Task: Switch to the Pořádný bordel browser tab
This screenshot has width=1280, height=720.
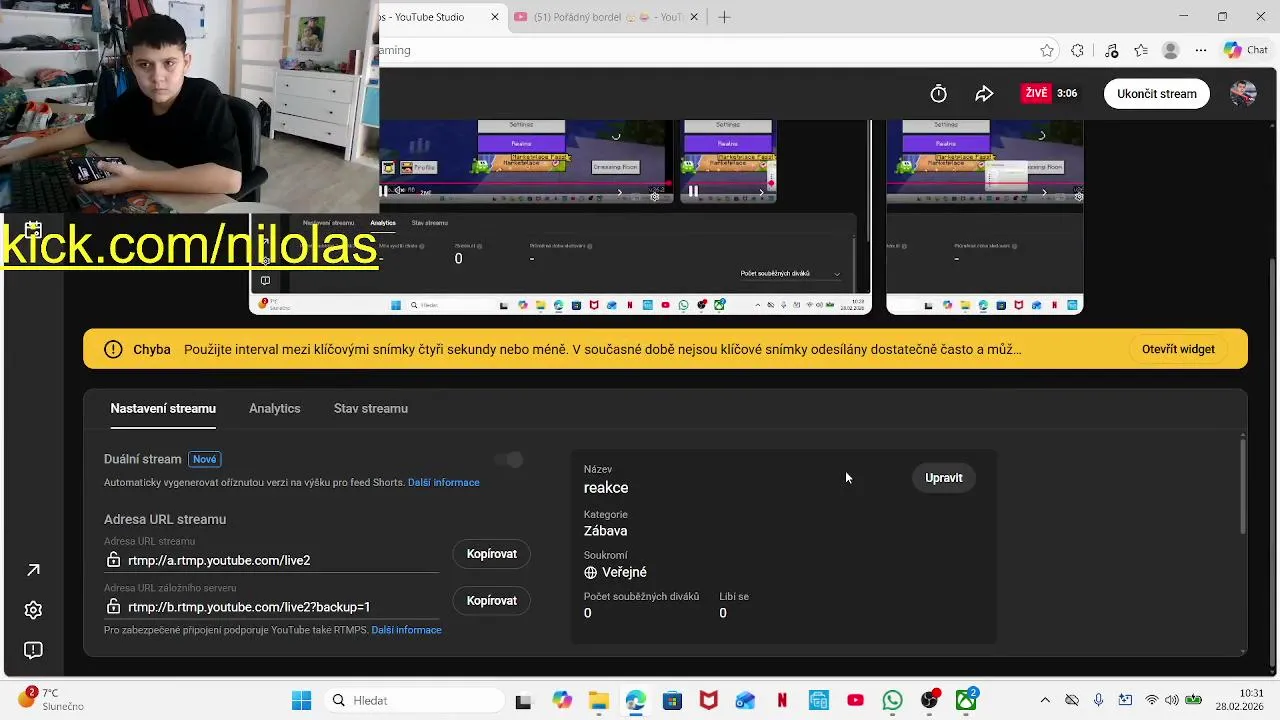Action: (x=606, y=17)
